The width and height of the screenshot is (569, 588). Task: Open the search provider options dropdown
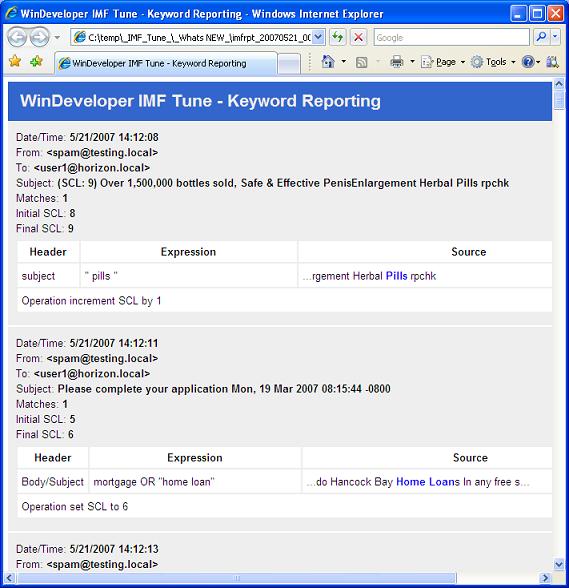point(555,37)
